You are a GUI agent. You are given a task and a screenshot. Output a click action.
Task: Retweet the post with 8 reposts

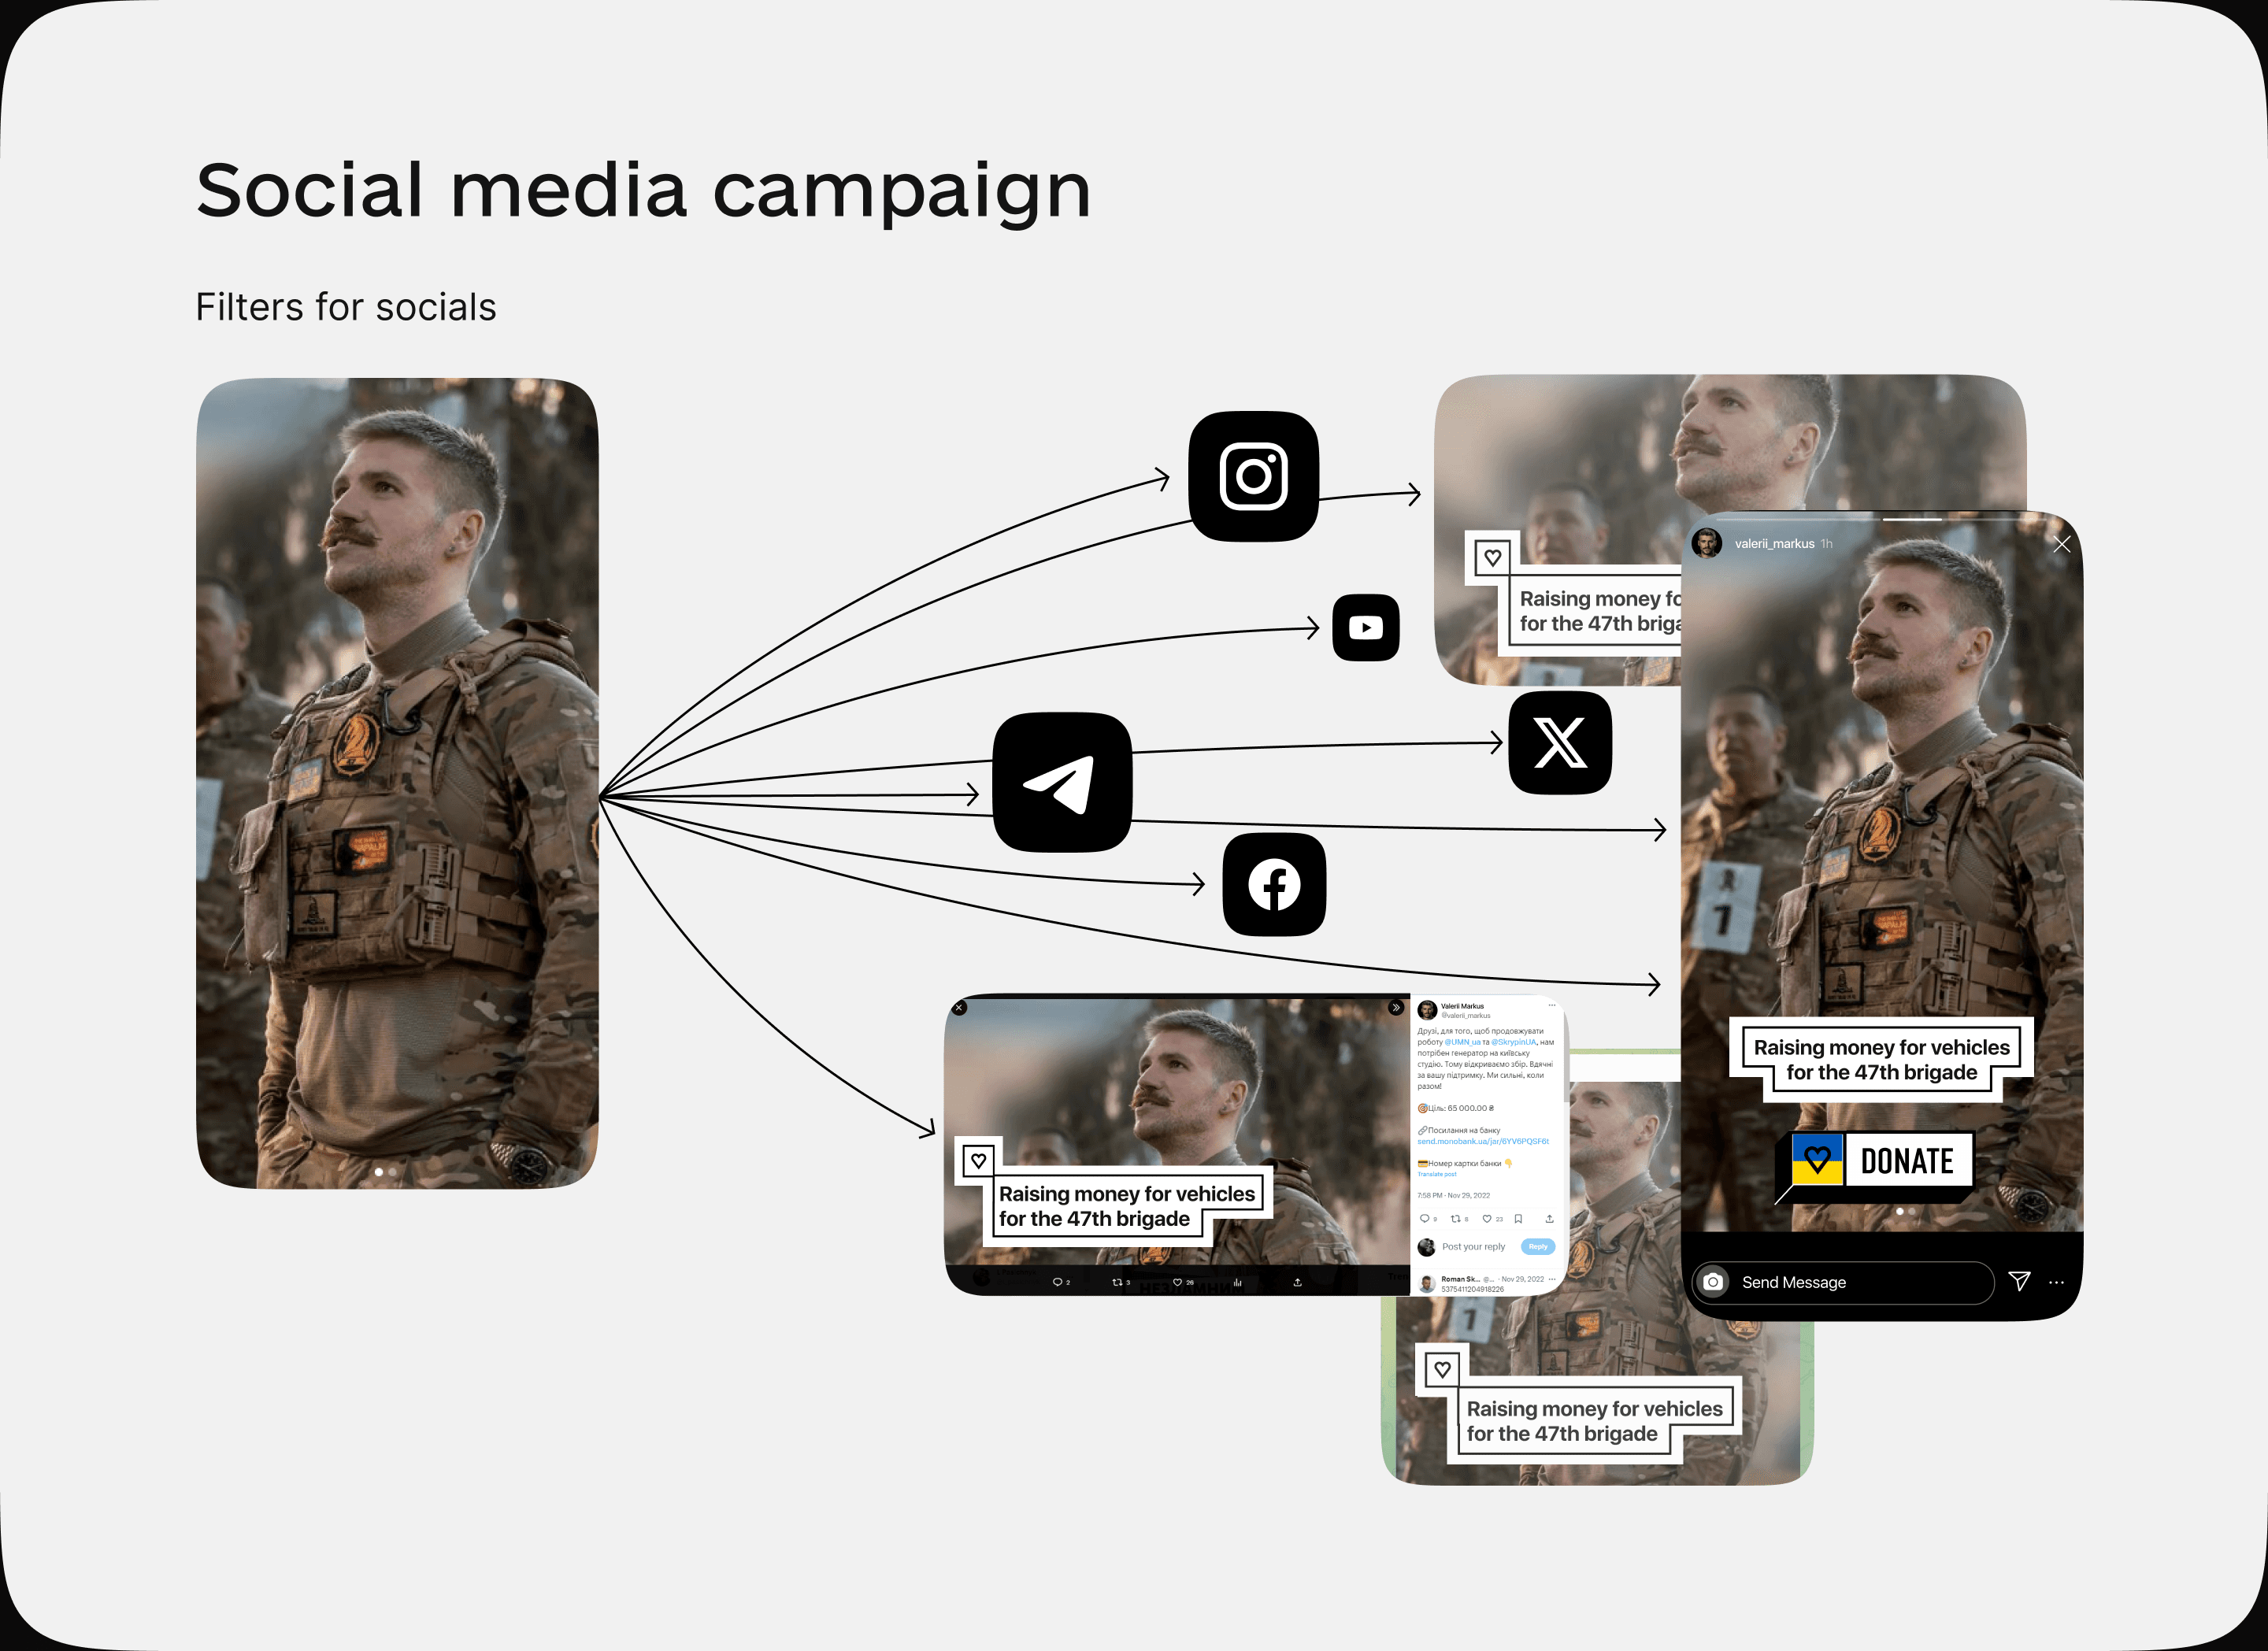tap(1456, 1218)
